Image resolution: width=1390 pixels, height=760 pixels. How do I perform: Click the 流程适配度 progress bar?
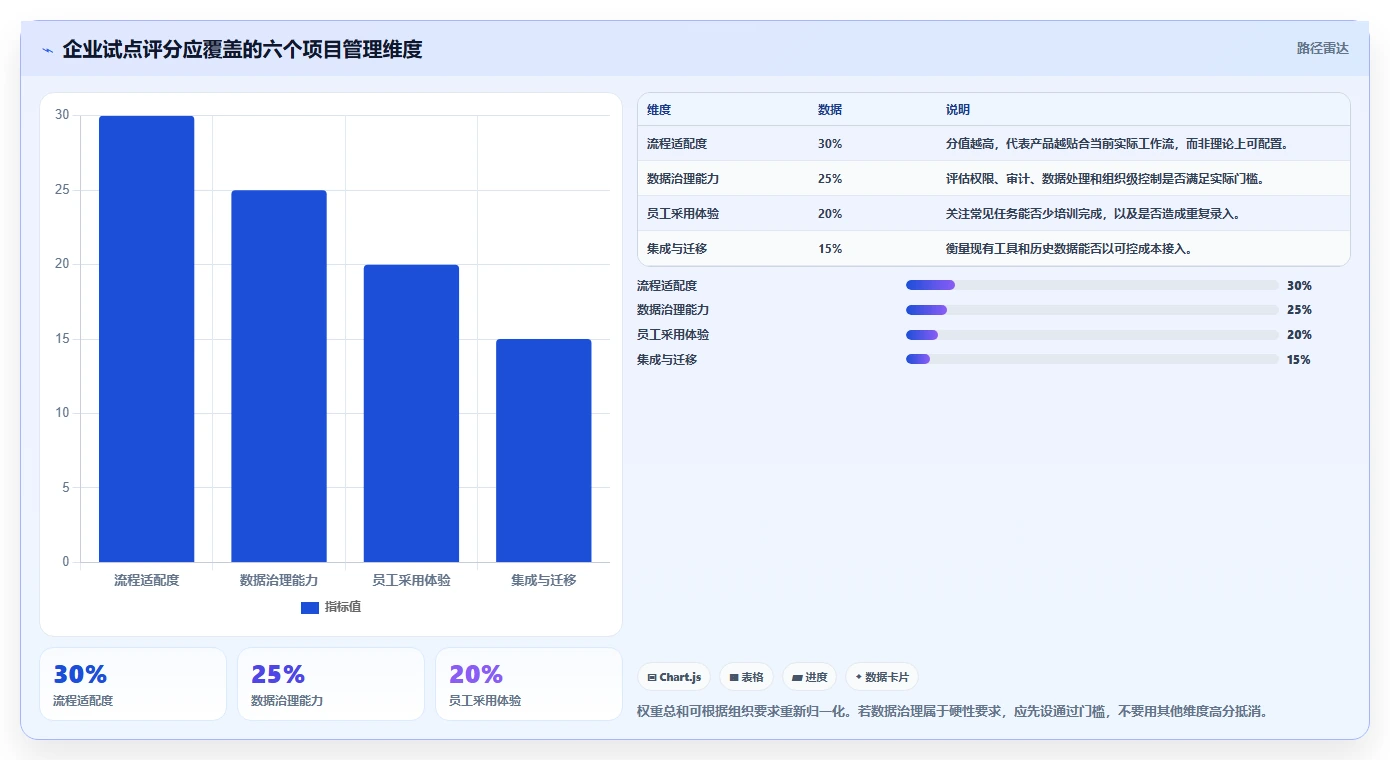click(x=1092, y=285)
